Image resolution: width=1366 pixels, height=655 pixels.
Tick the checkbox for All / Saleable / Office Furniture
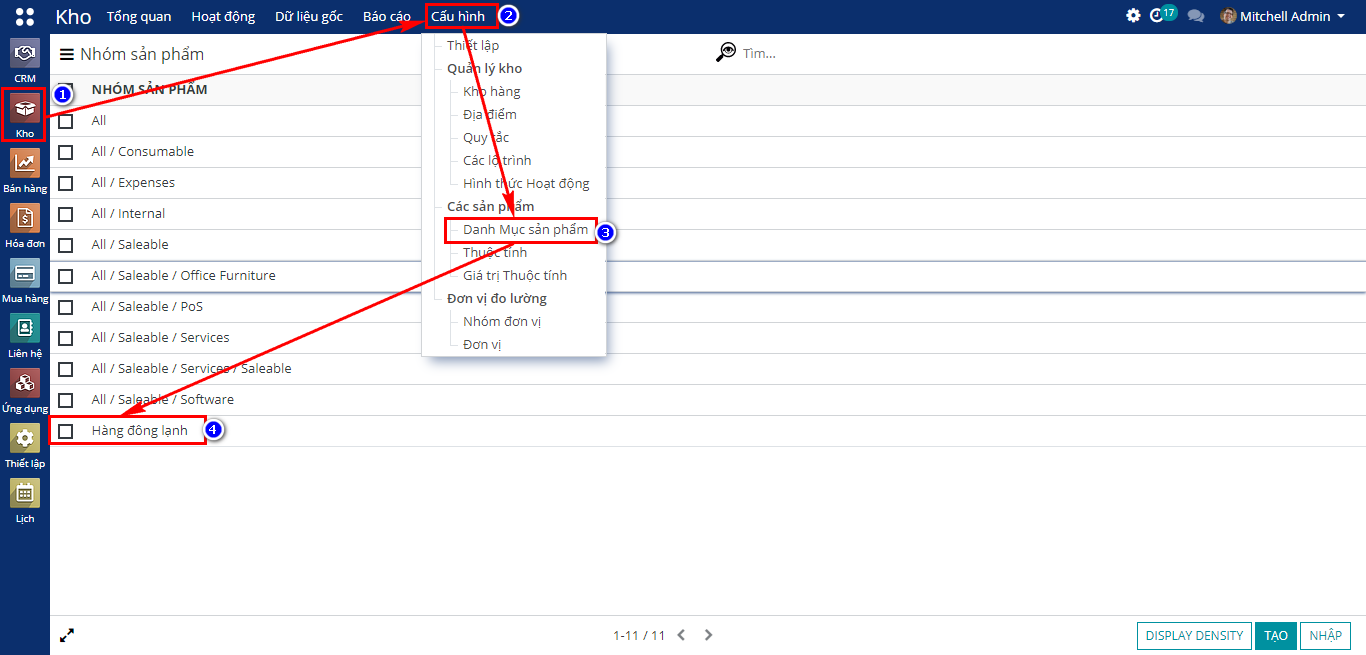65,276
